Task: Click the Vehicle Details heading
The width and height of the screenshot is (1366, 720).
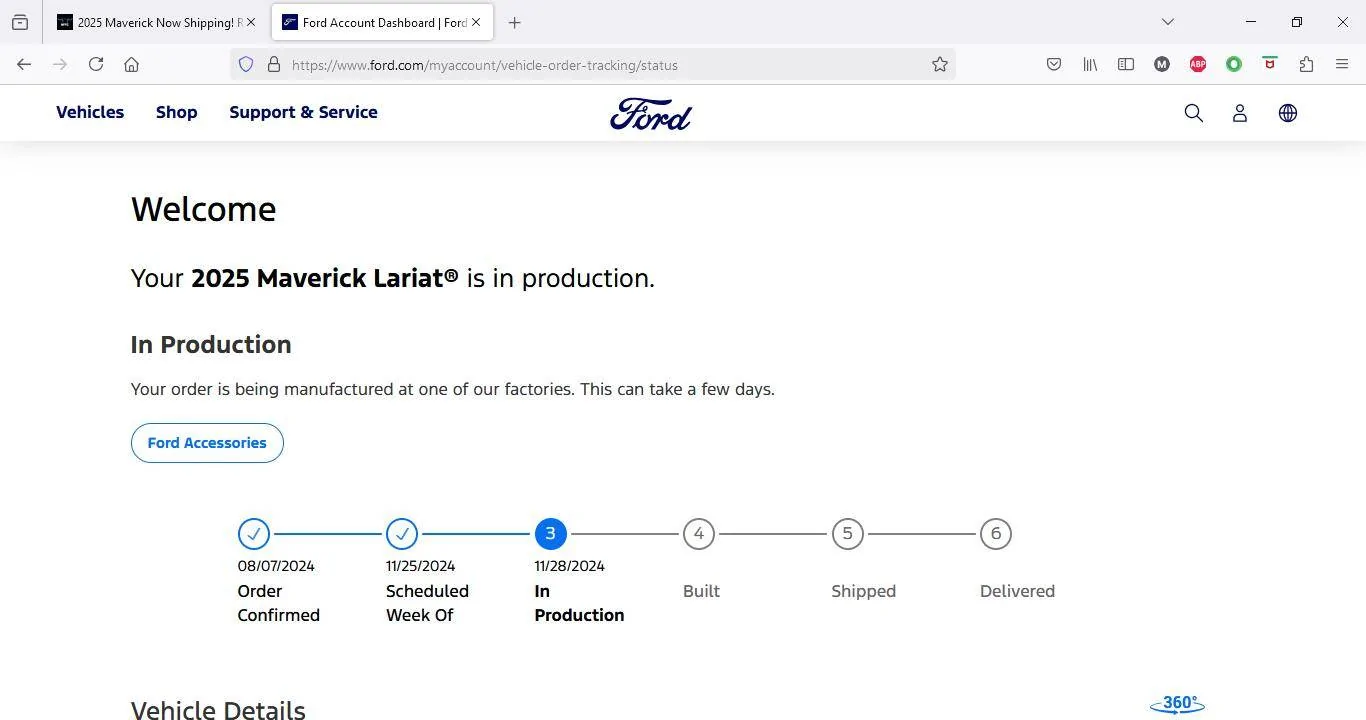Action: (x=218, y=710)
